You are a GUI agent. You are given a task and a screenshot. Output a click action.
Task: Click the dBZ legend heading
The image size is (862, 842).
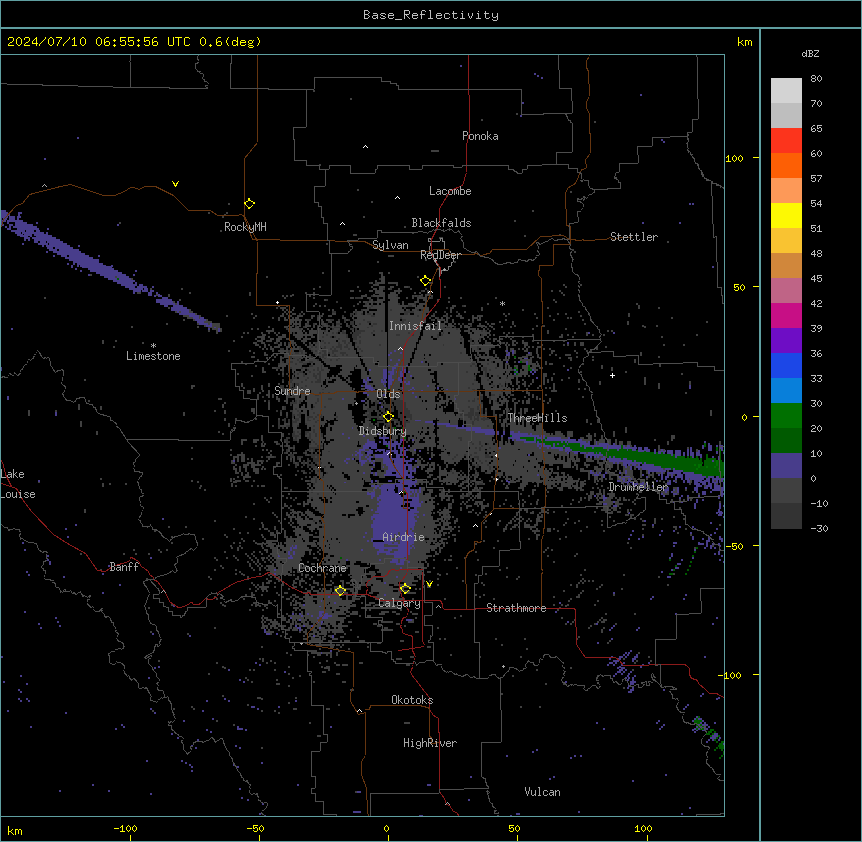(810, 54)
